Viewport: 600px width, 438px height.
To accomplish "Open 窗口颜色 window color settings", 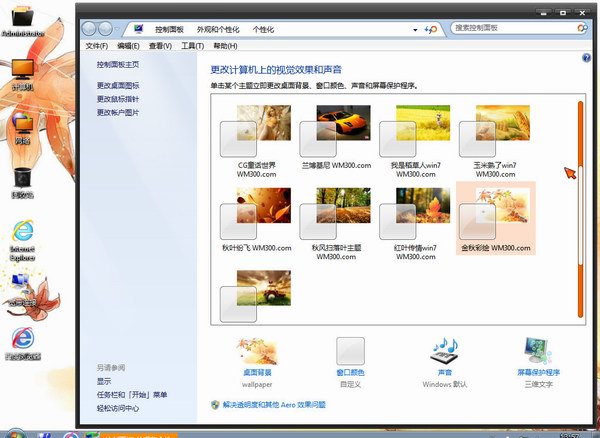I will tap(350, 353).
